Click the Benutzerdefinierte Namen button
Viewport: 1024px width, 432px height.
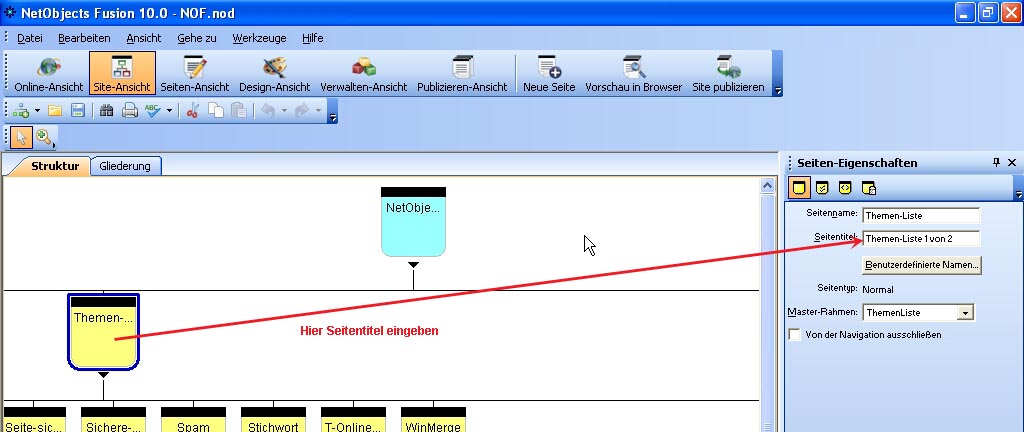pyautogui.click(x=922, y=265)
